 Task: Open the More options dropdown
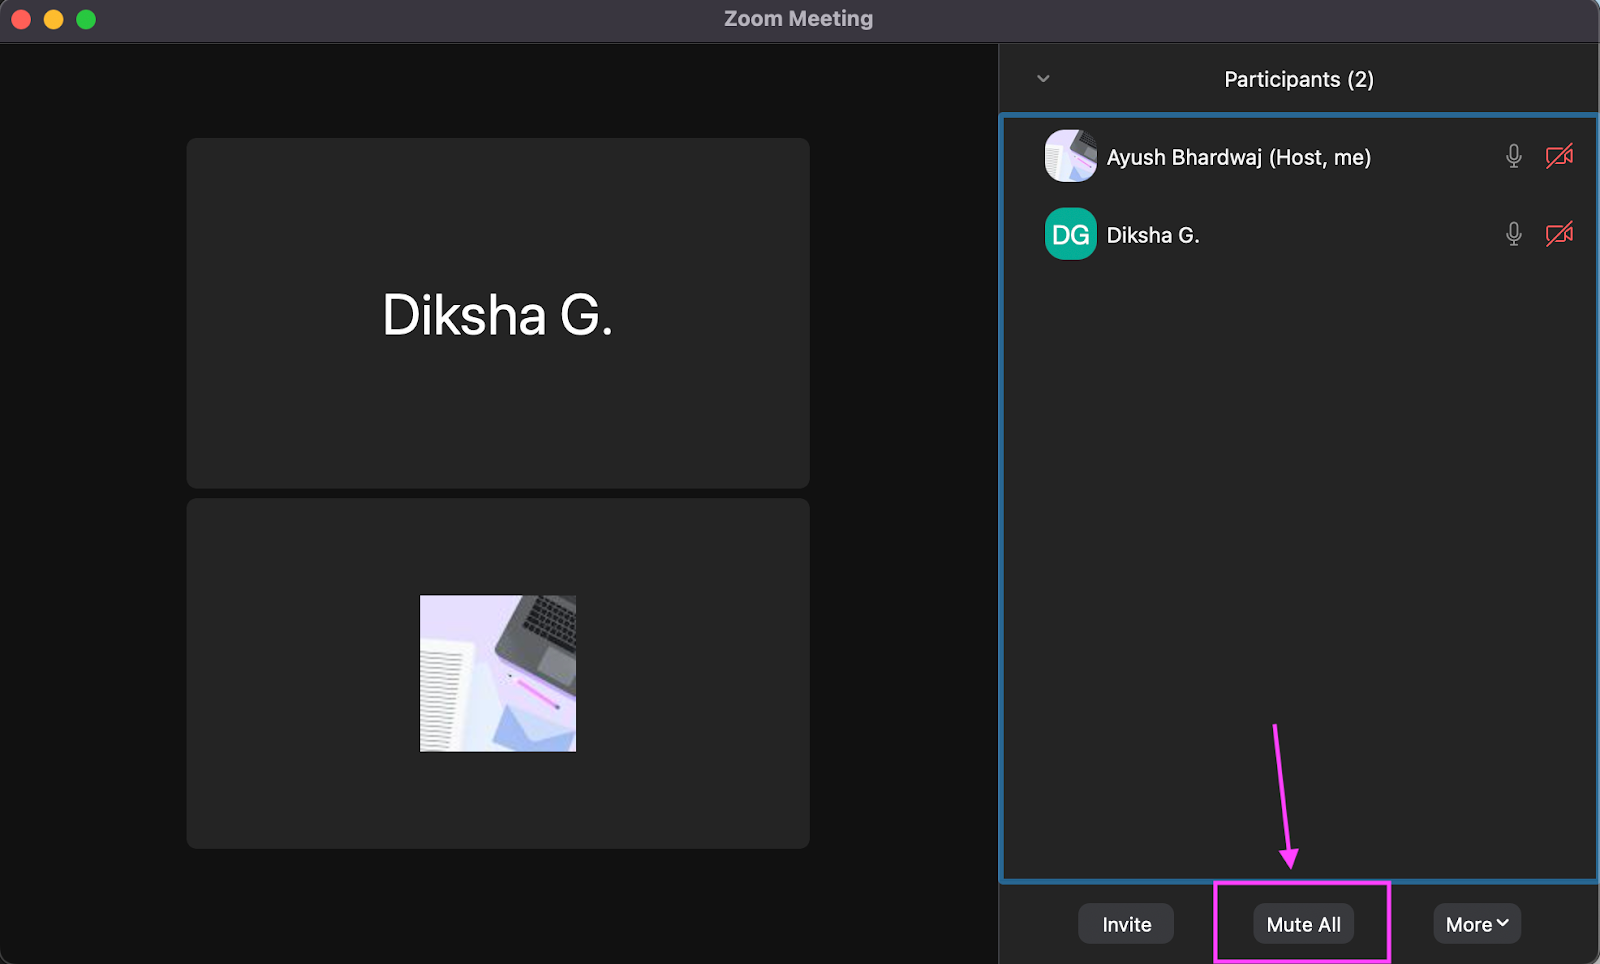coord(1476,923)
